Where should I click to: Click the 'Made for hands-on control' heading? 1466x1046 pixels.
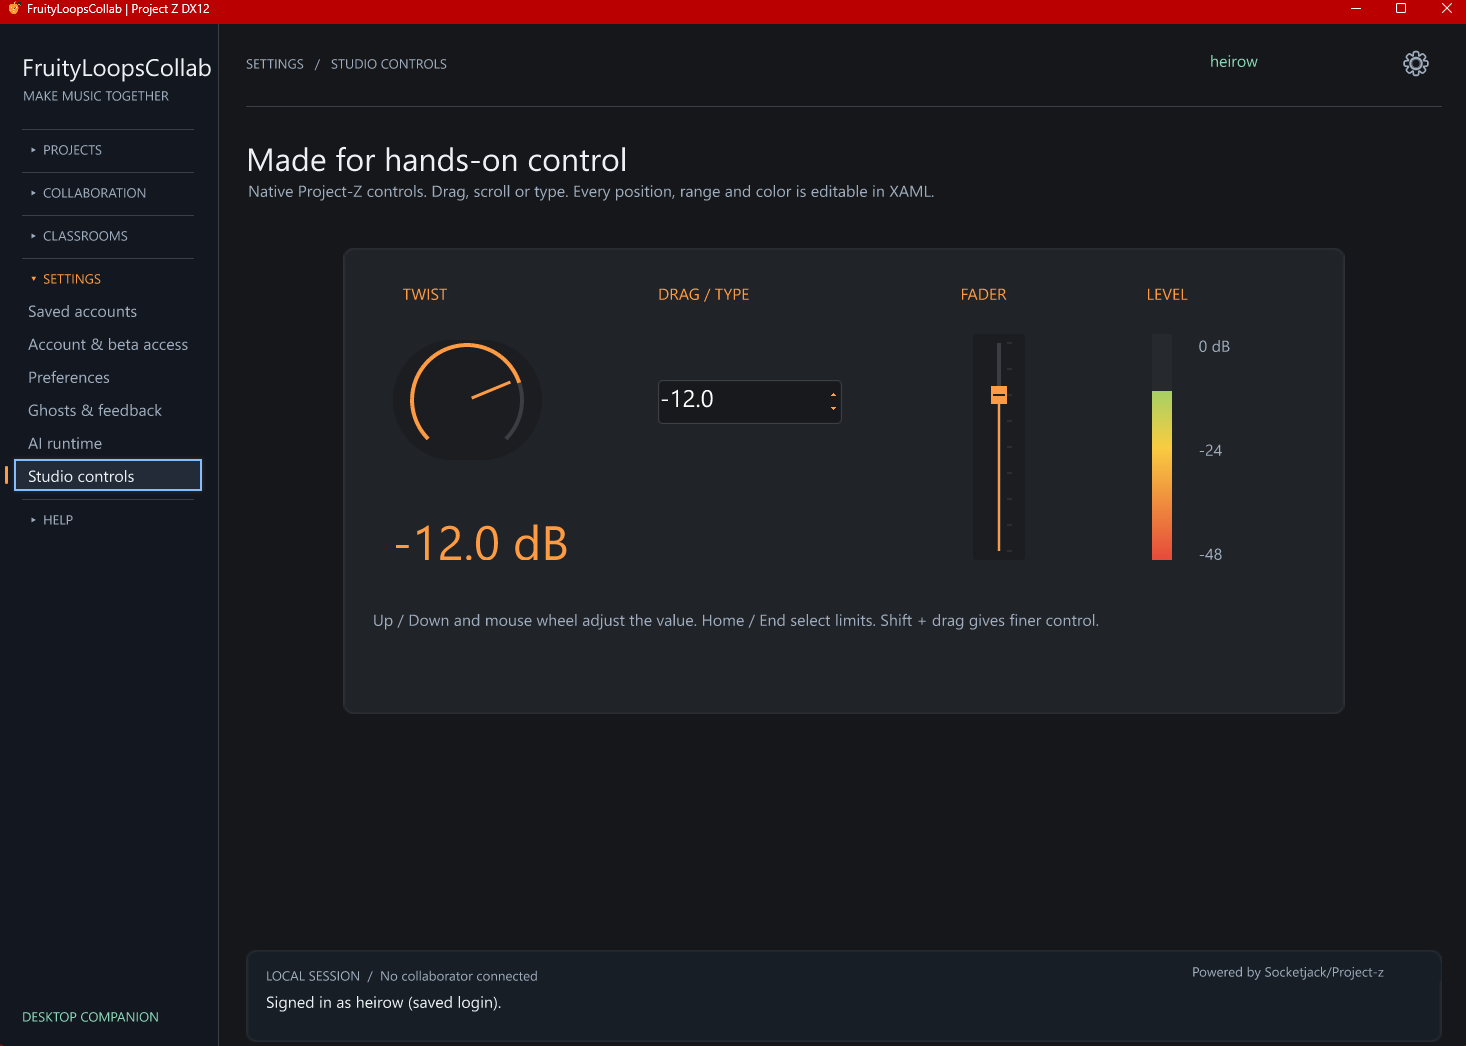pos(437,160)
